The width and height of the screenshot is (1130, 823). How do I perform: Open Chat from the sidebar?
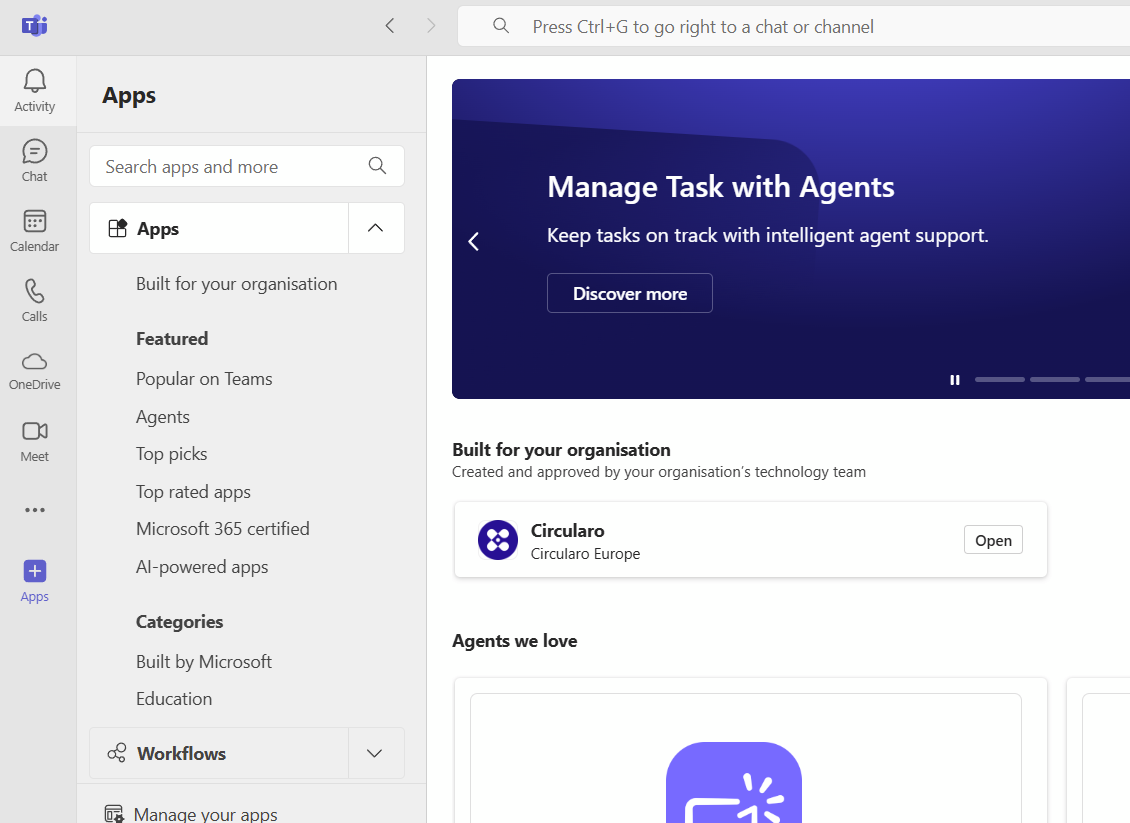click(x=35, y=152)
